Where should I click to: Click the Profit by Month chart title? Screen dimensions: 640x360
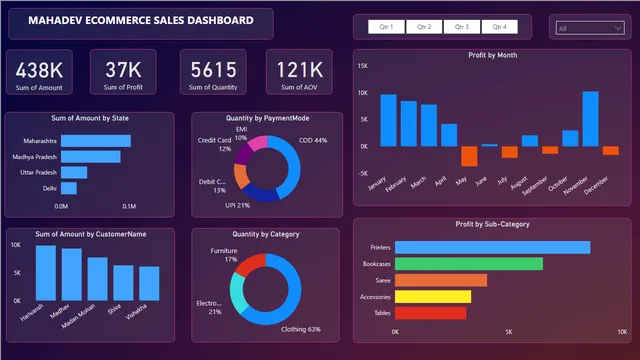(493, 55)
